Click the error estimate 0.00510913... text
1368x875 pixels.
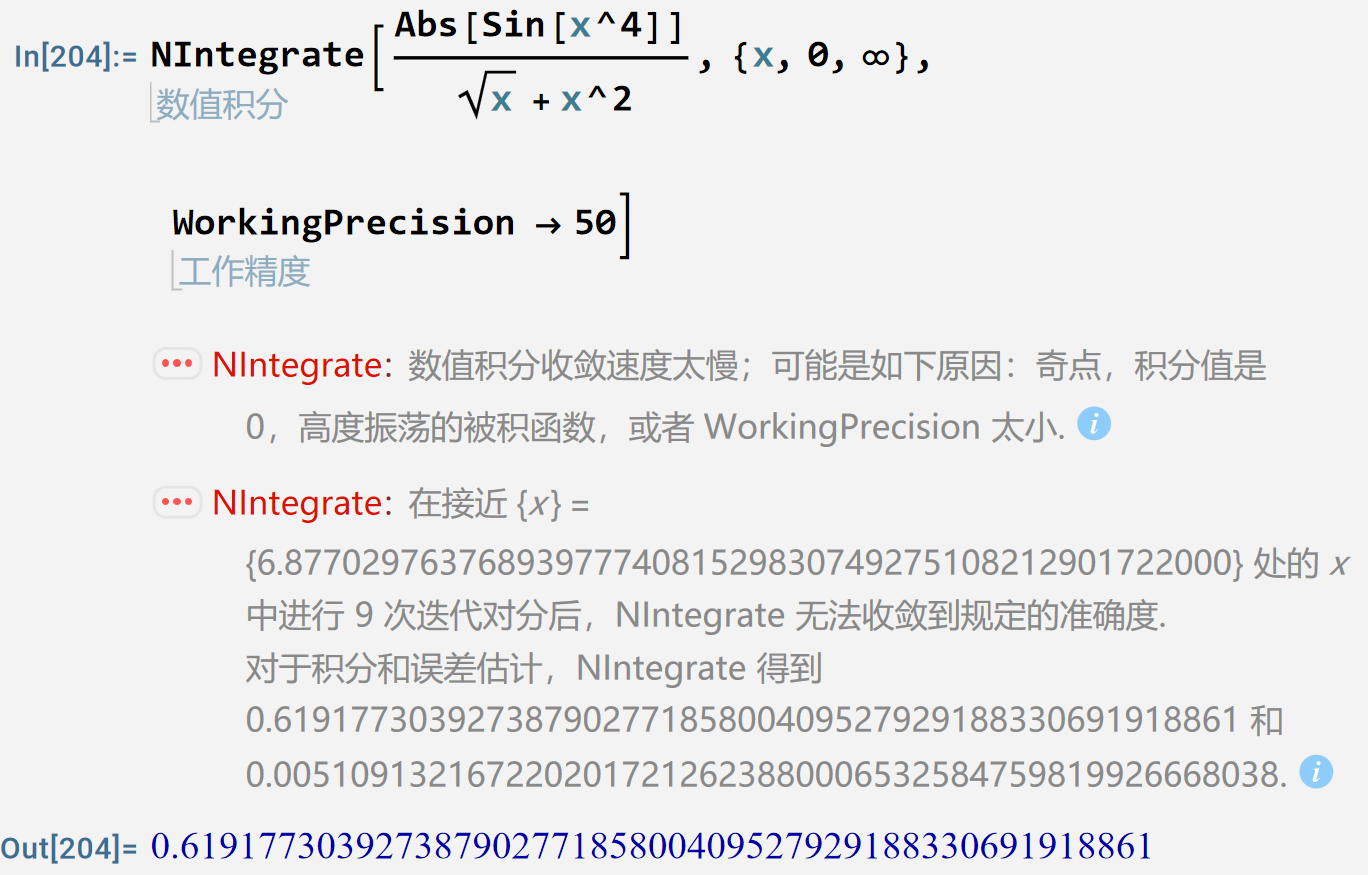[x=765, y=773]
